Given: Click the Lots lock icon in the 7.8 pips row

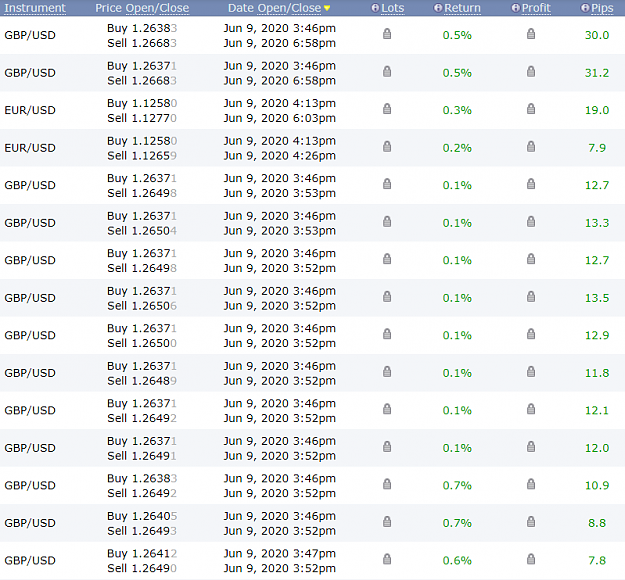Looking at the screenshot, I should tap(387, 559).
